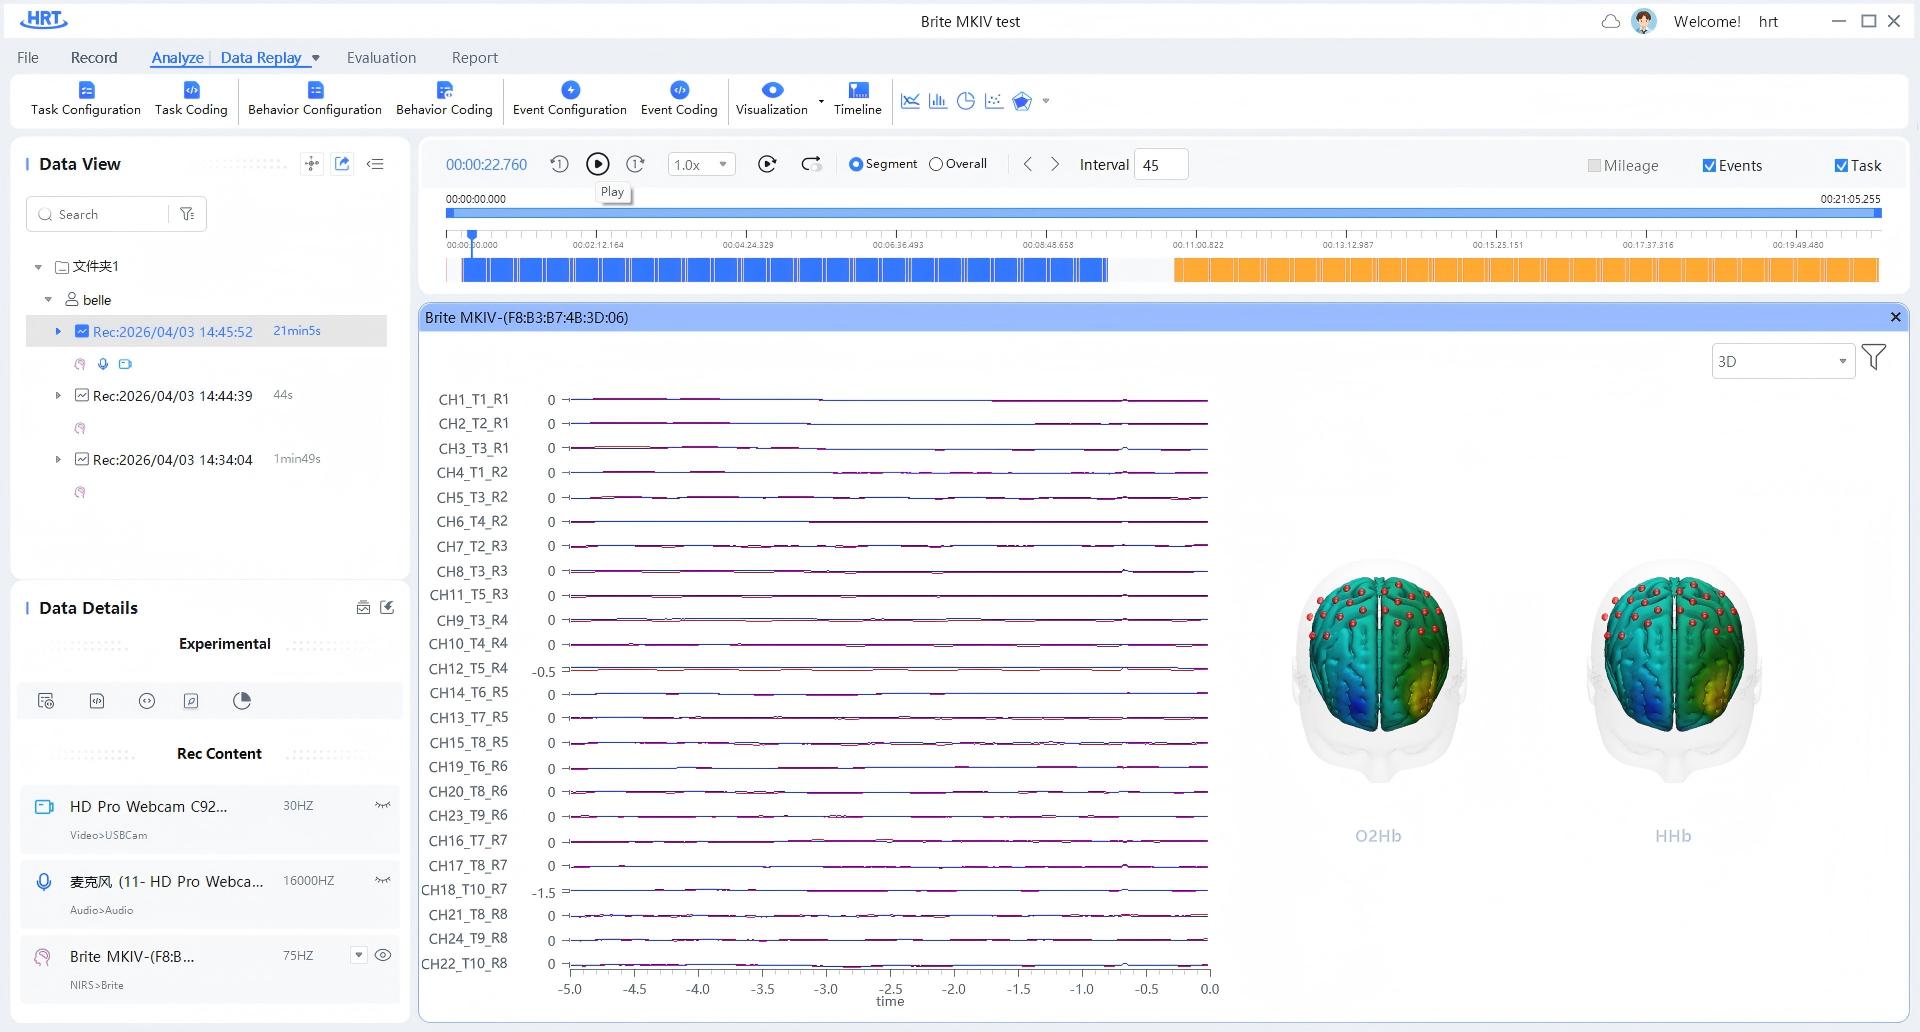Click the Visualization eye icon
Screen dimensions: 1920x1032
(772, 90)
